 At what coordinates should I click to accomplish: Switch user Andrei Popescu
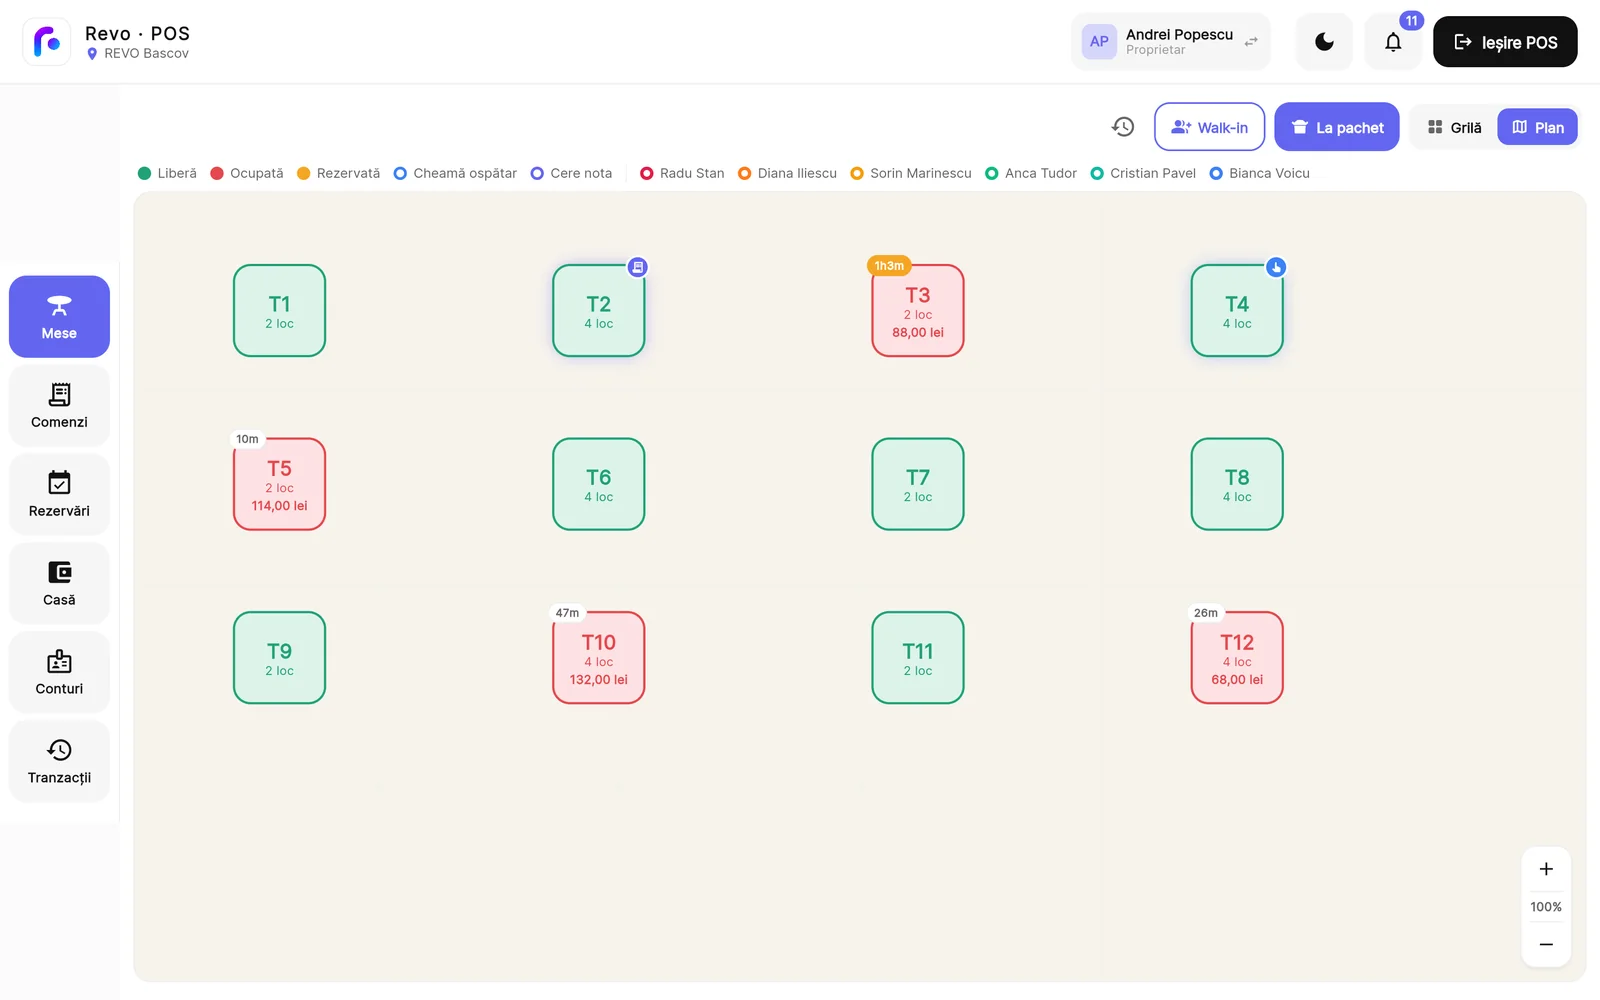tap(1170, 42)
